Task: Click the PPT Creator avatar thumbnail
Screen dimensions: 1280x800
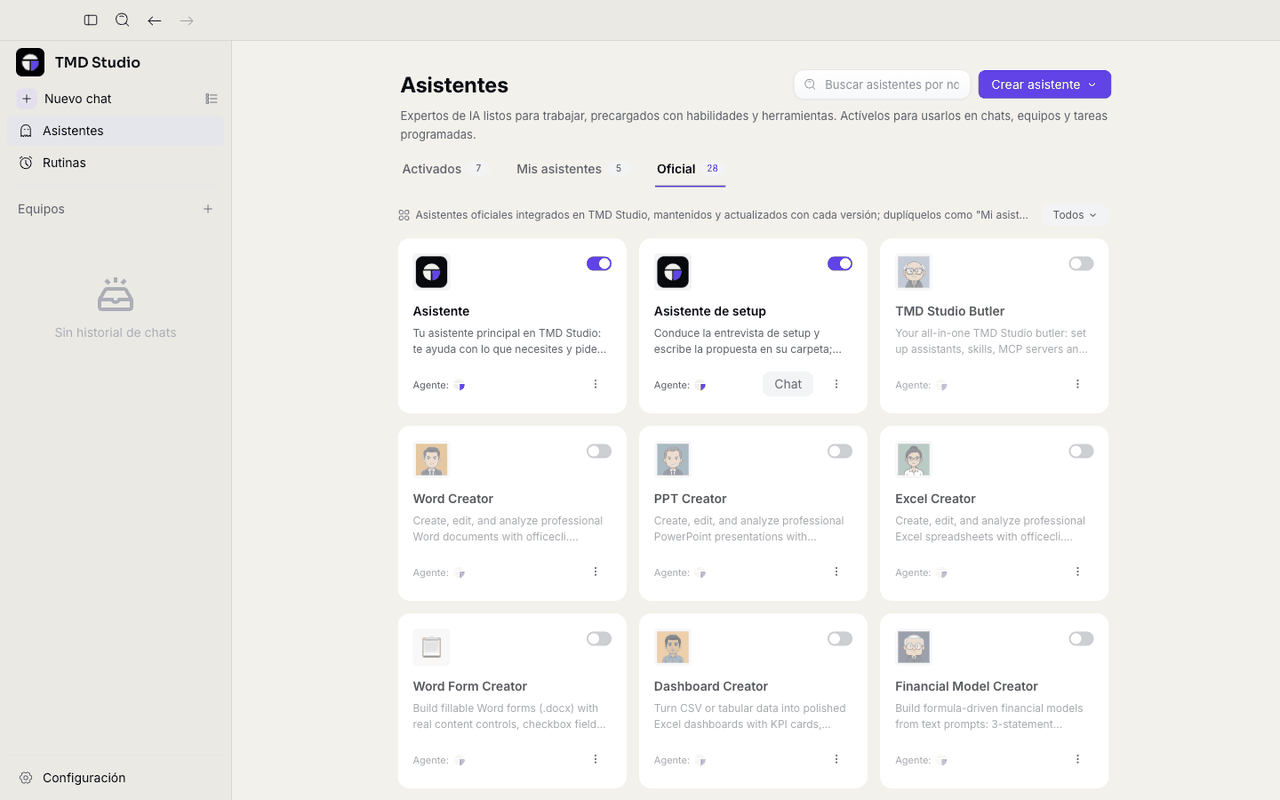Action: click(672, 459)
